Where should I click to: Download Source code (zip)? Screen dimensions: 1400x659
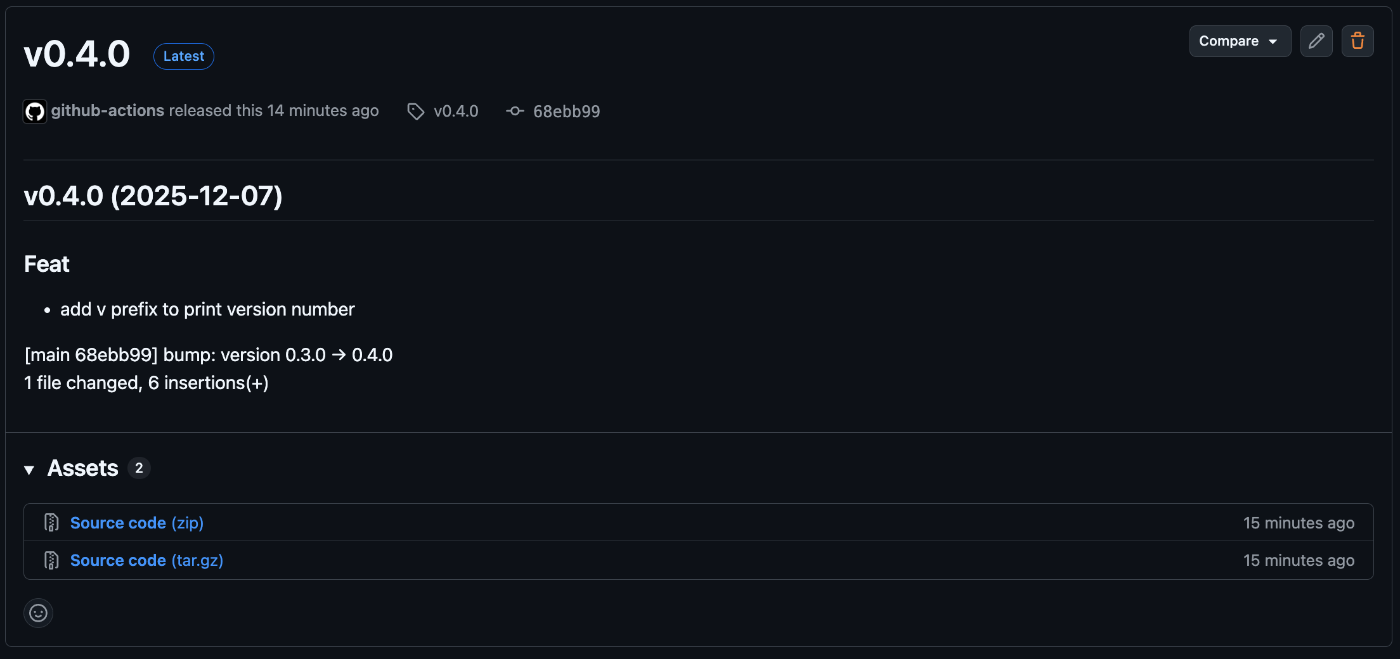coord(136,522)
